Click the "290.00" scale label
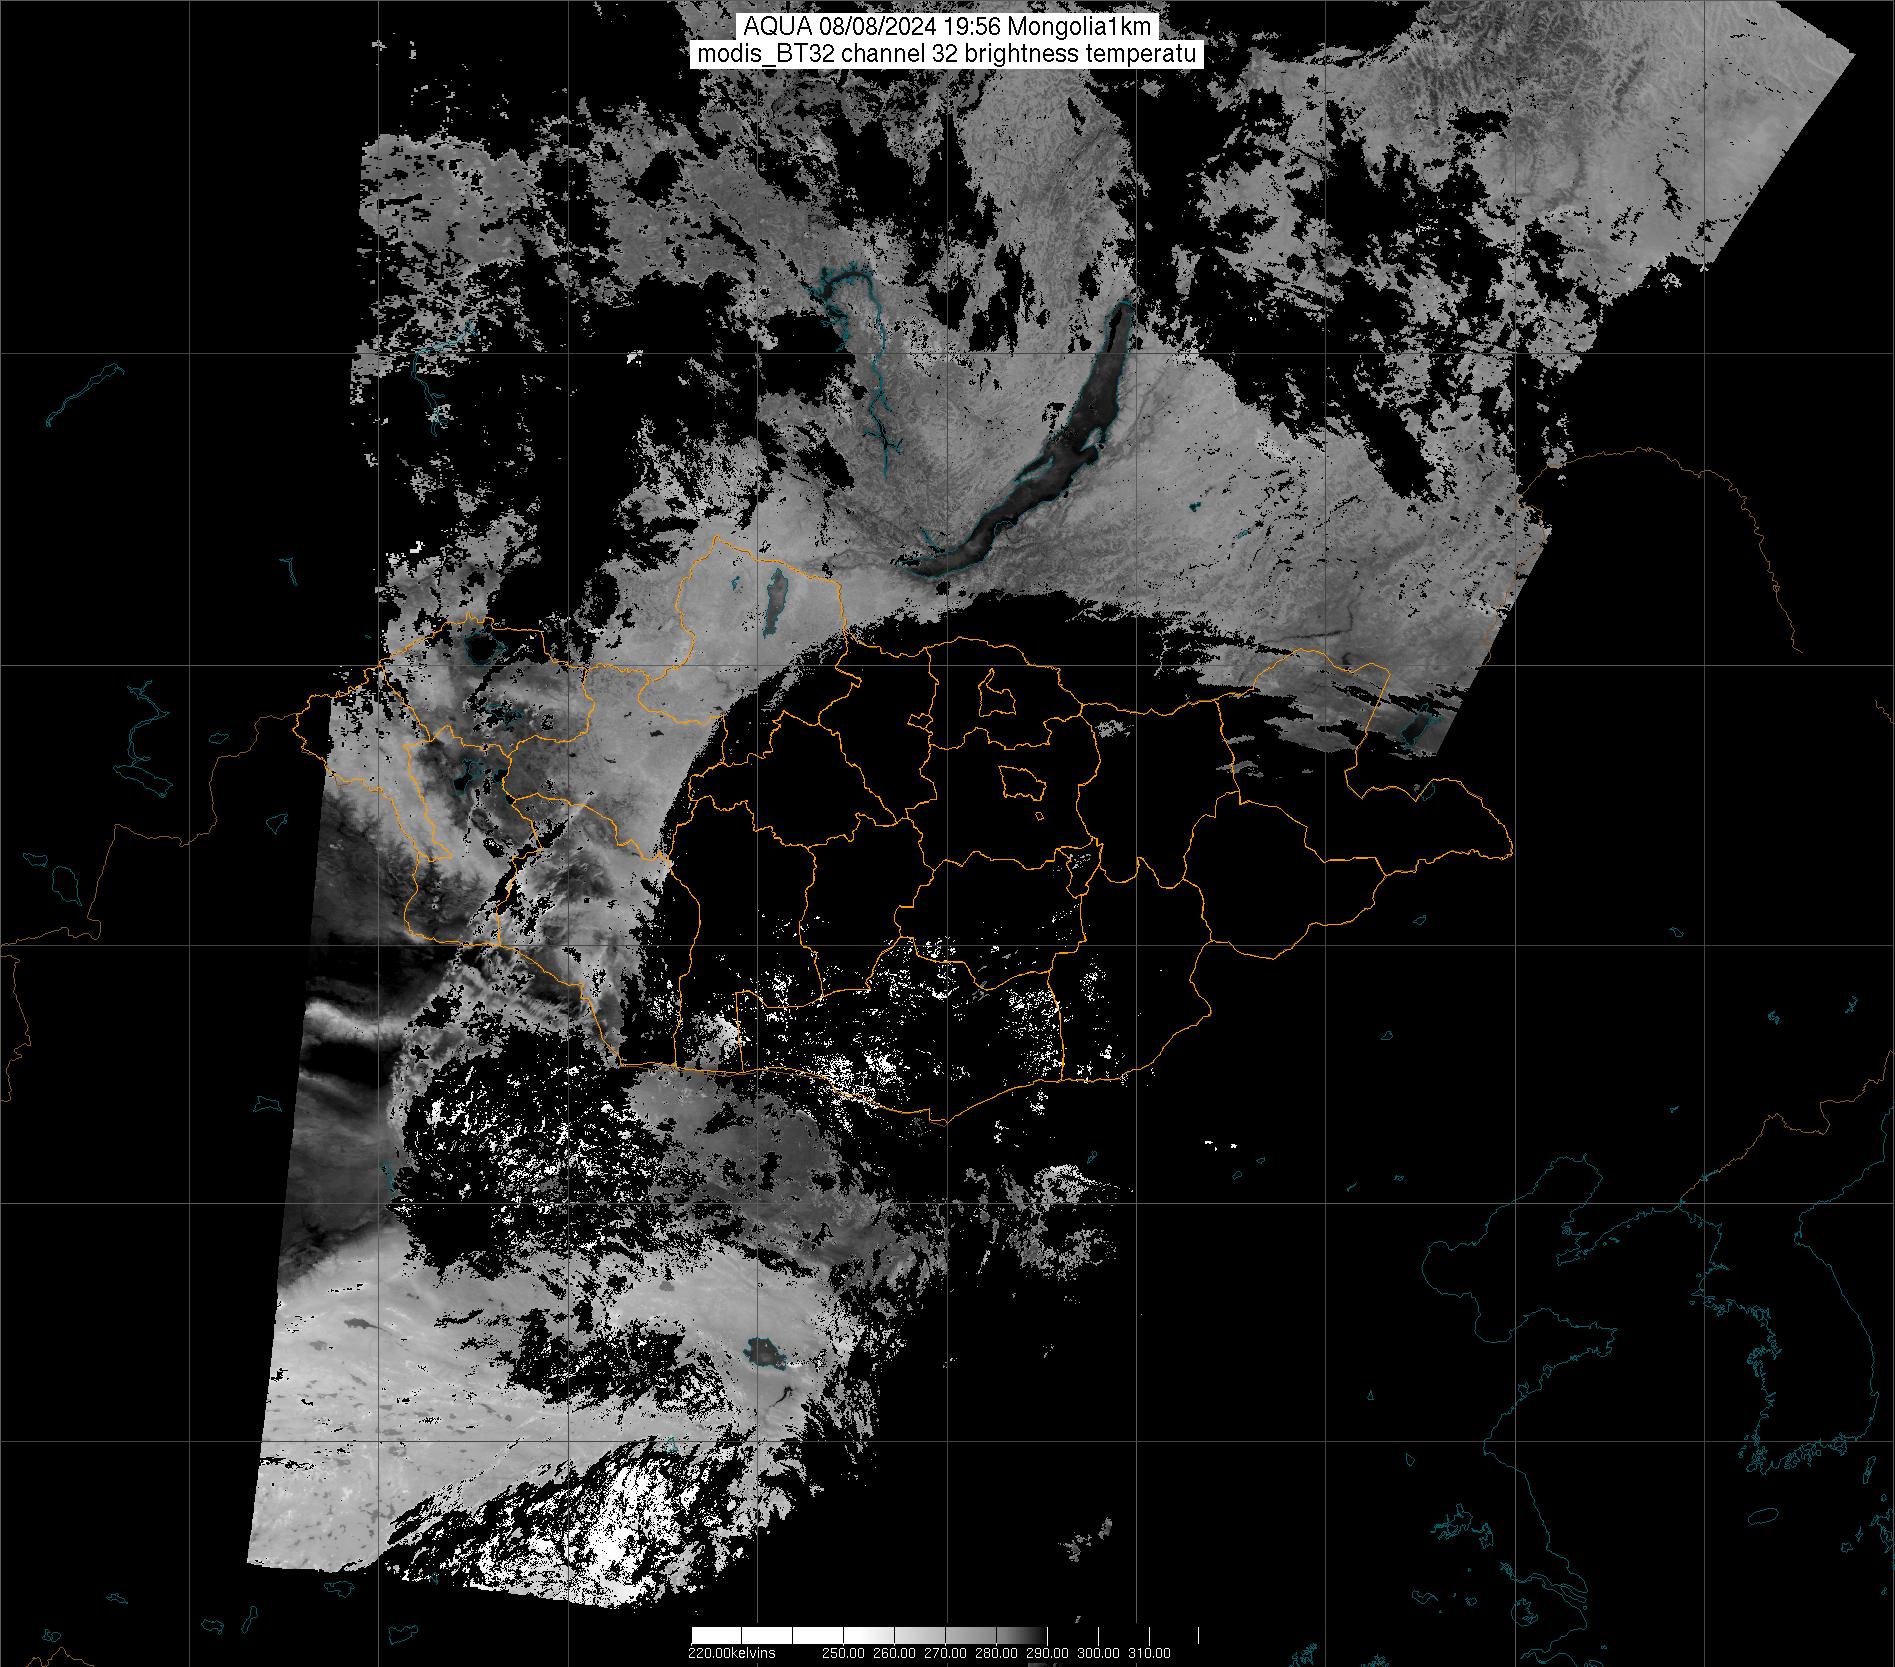Screen dimensions: 1895x1667 [1047, 1653]
